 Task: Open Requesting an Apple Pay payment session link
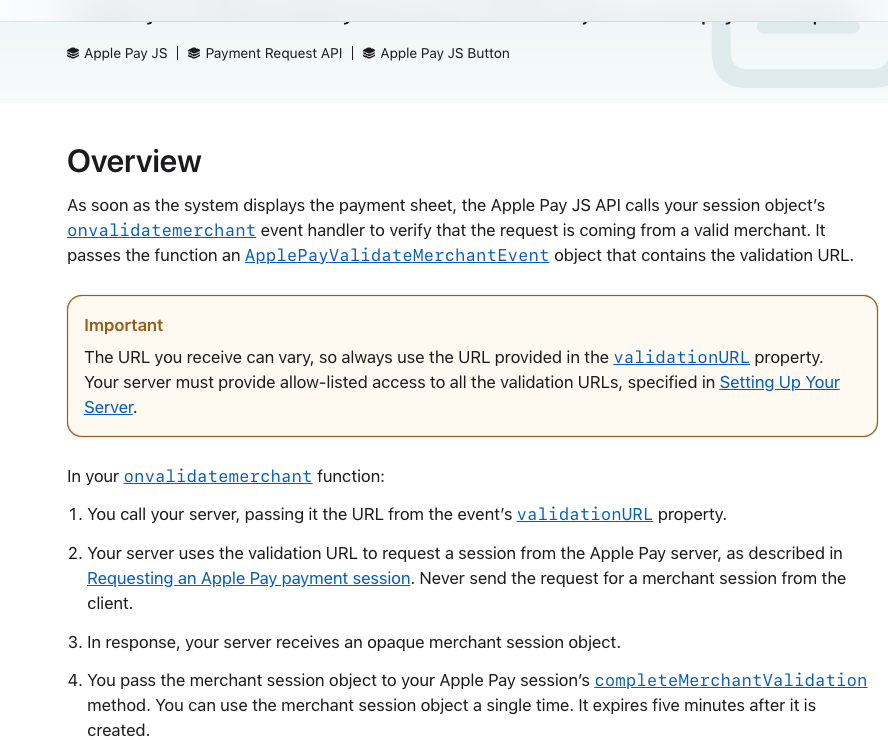pos(249,578)
